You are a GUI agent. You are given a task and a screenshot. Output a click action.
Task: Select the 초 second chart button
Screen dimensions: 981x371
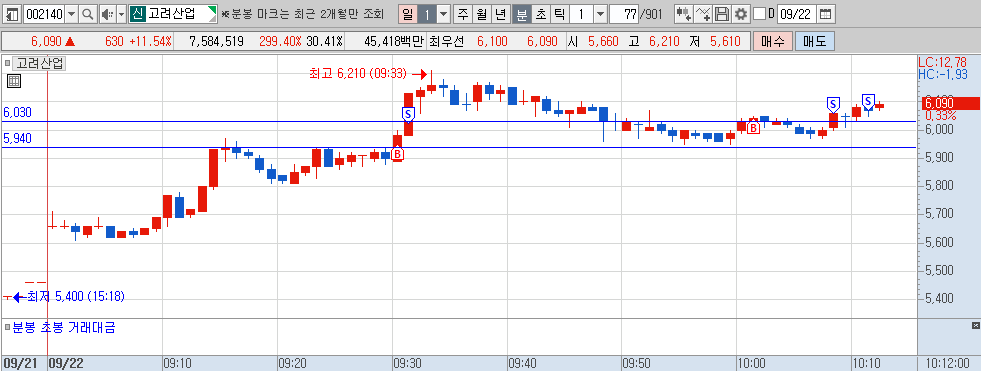[540, 13]
